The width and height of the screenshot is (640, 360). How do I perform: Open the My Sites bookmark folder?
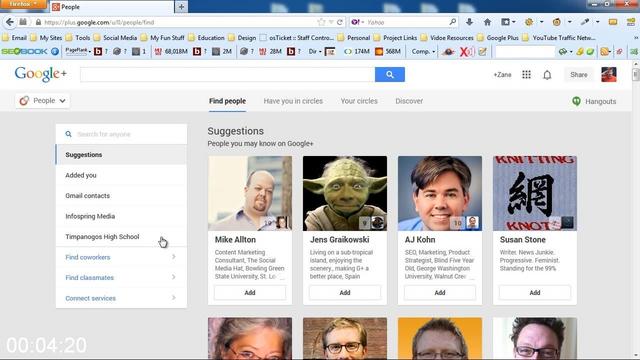tap(46, 38)
